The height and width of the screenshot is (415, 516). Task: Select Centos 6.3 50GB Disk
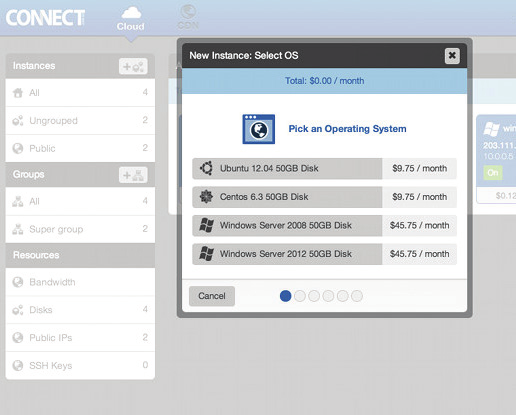pos(324,197)
